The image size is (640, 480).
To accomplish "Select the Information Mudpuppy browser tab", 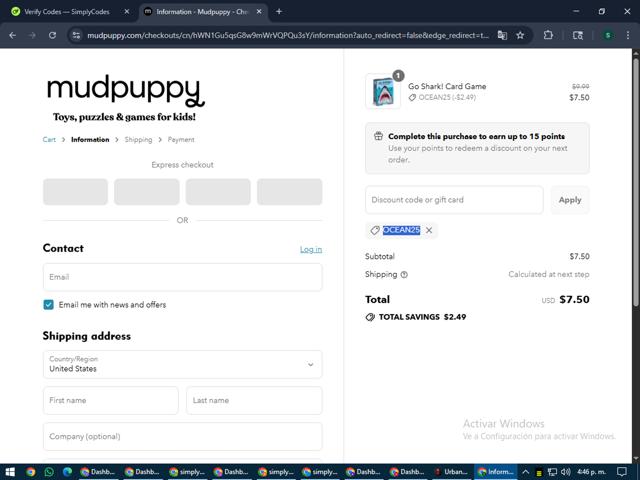I will (x=203, y=12).
